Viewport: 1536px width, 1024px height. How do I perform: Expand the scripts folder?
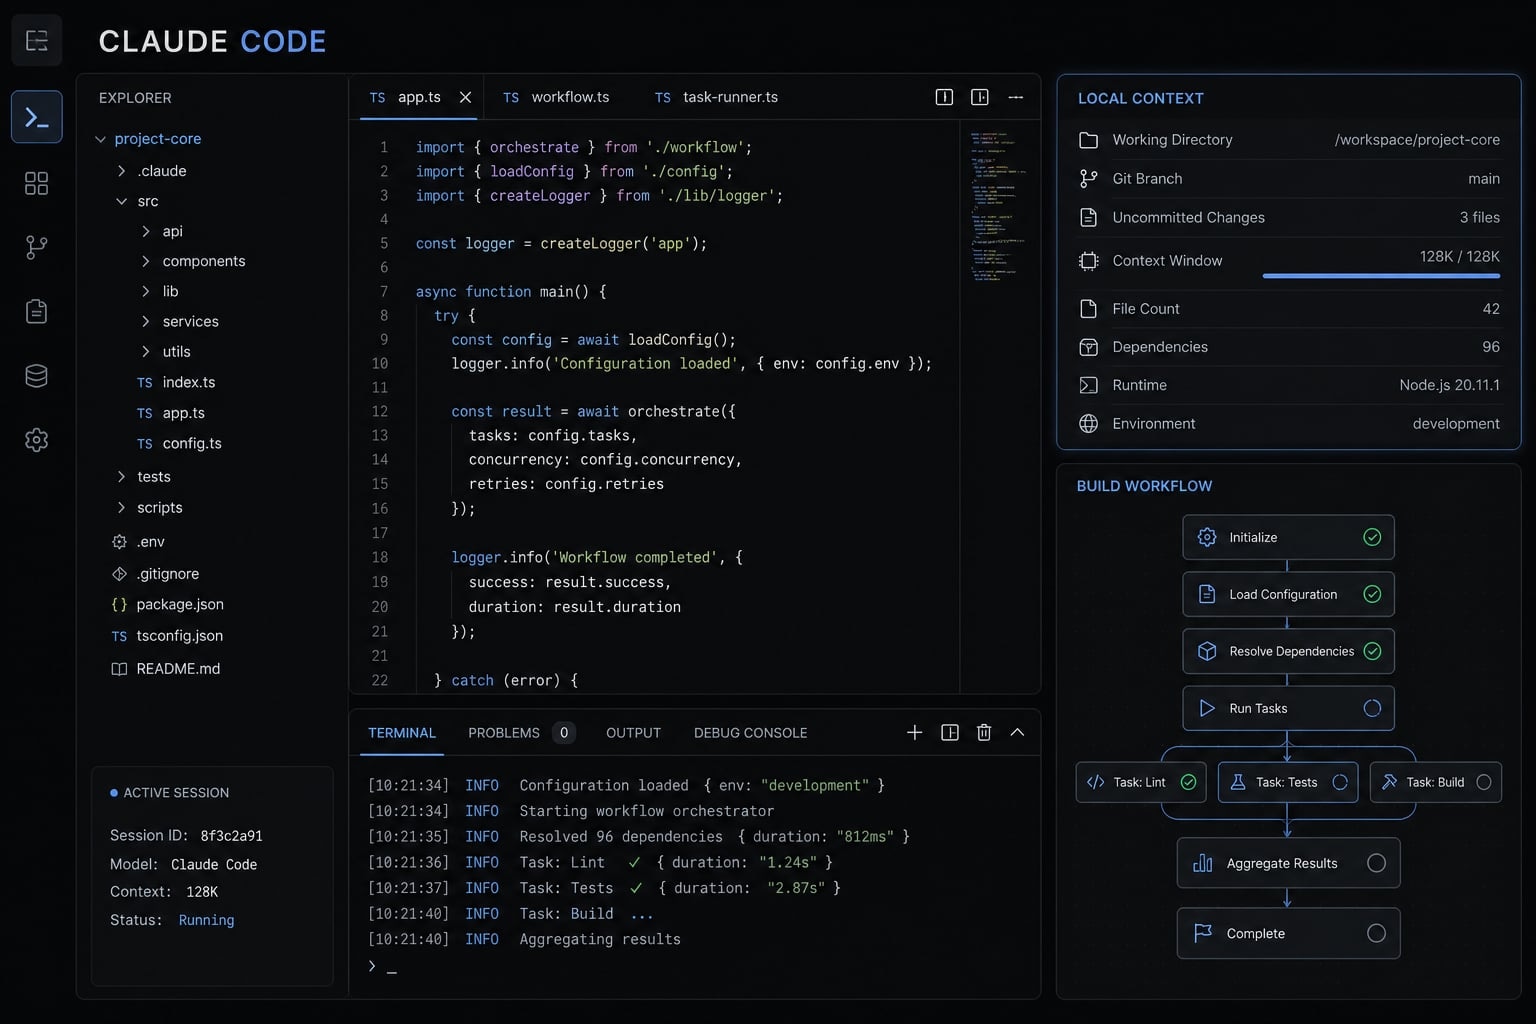coord(122,507)
